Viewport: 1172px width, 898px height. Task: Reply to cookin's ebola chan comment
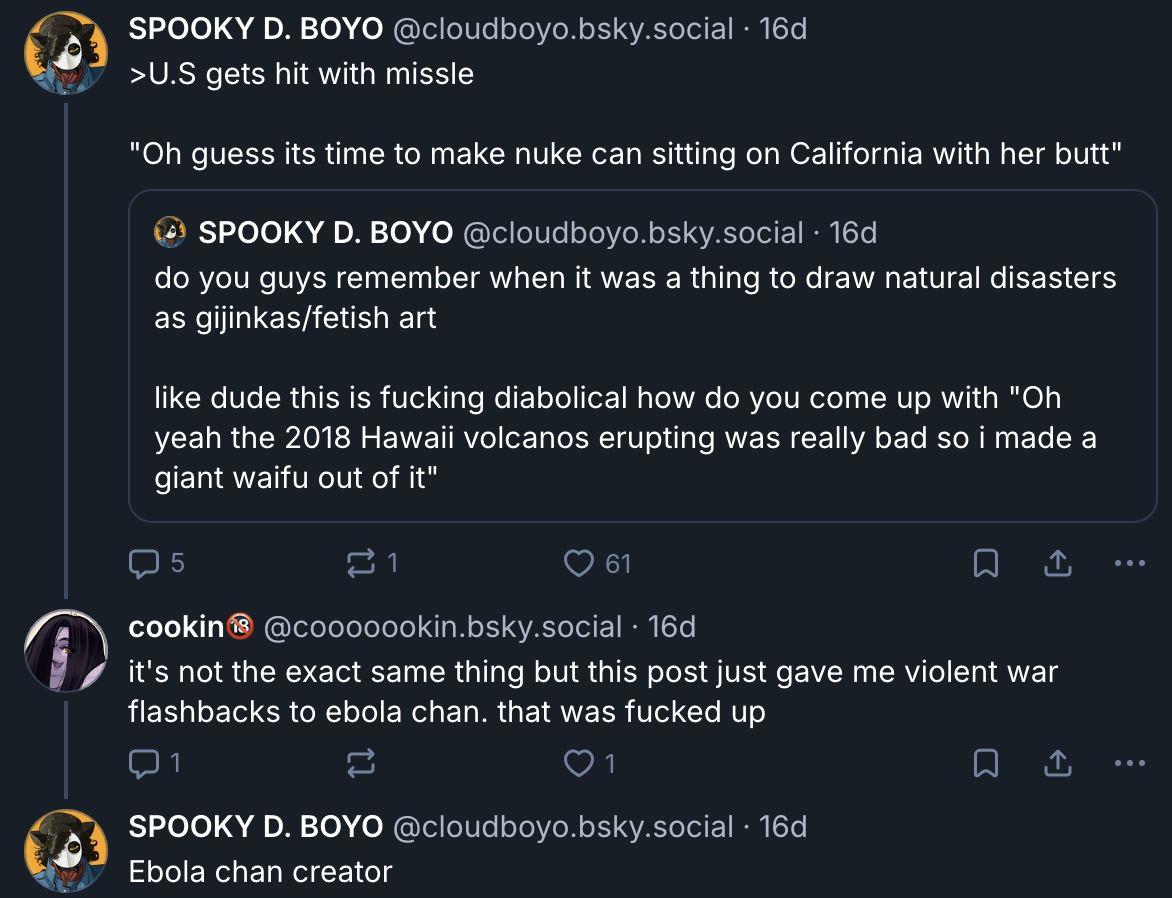coord(145,764)
